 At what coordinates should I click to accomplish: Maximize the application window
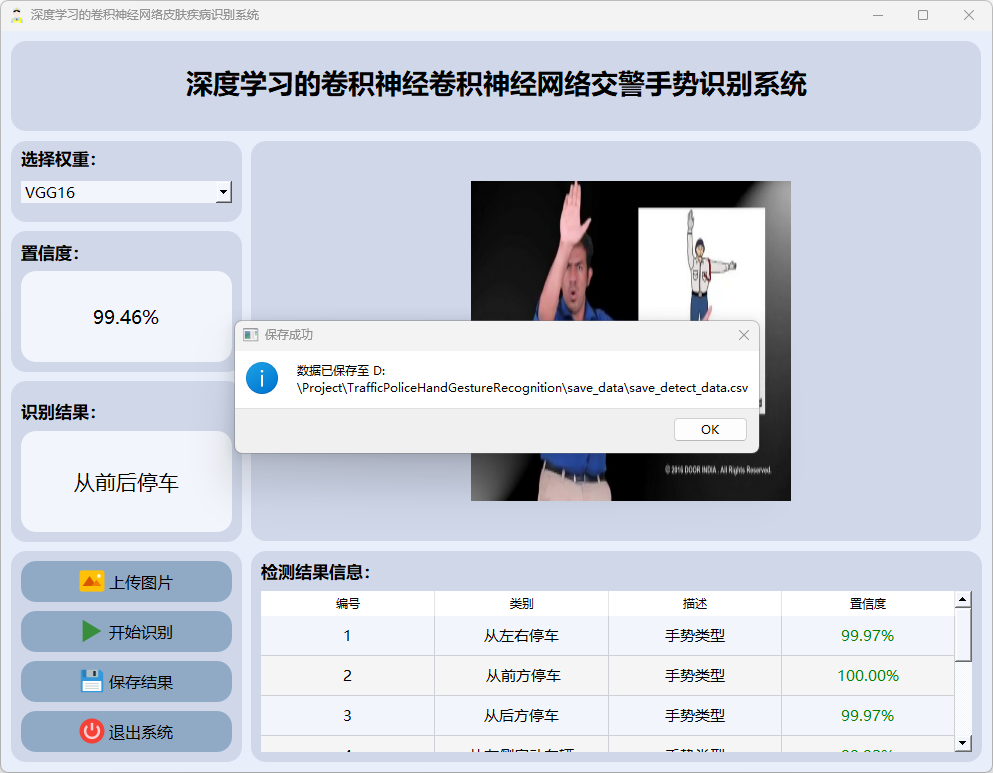click(922, 15)
